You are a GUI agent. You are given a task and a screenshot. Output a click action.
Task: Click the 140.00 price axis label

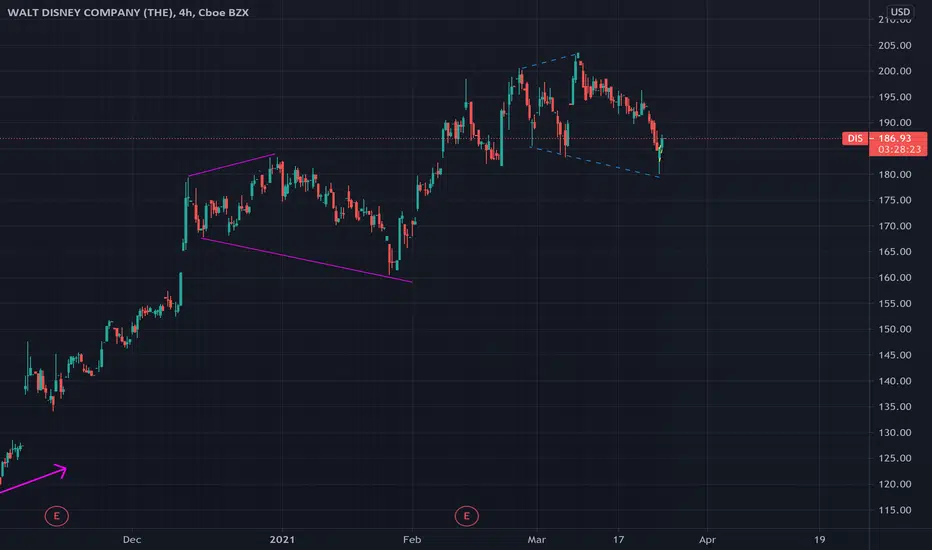pos(895,381)
